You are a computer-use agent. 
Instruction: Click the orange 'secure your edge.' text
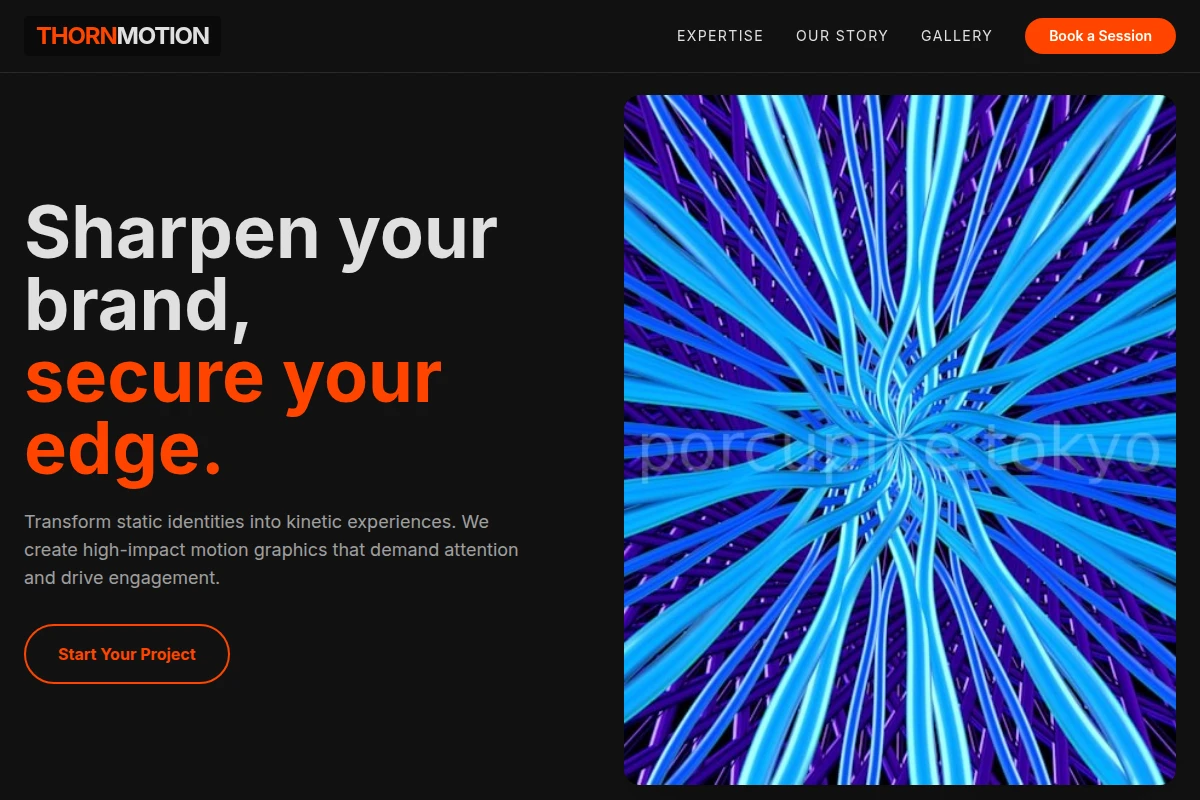click(x=233, y=413)
